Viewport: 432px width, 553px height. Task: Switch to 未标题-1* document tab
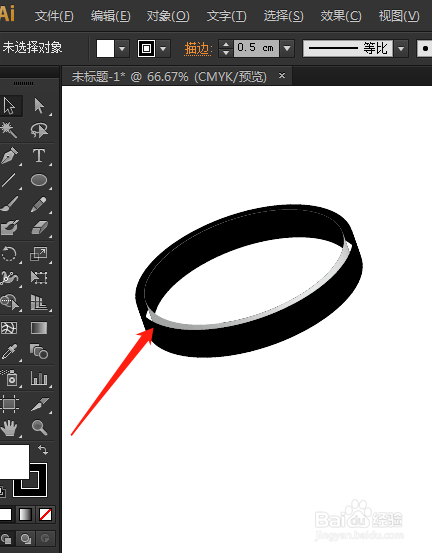[169, 77]
